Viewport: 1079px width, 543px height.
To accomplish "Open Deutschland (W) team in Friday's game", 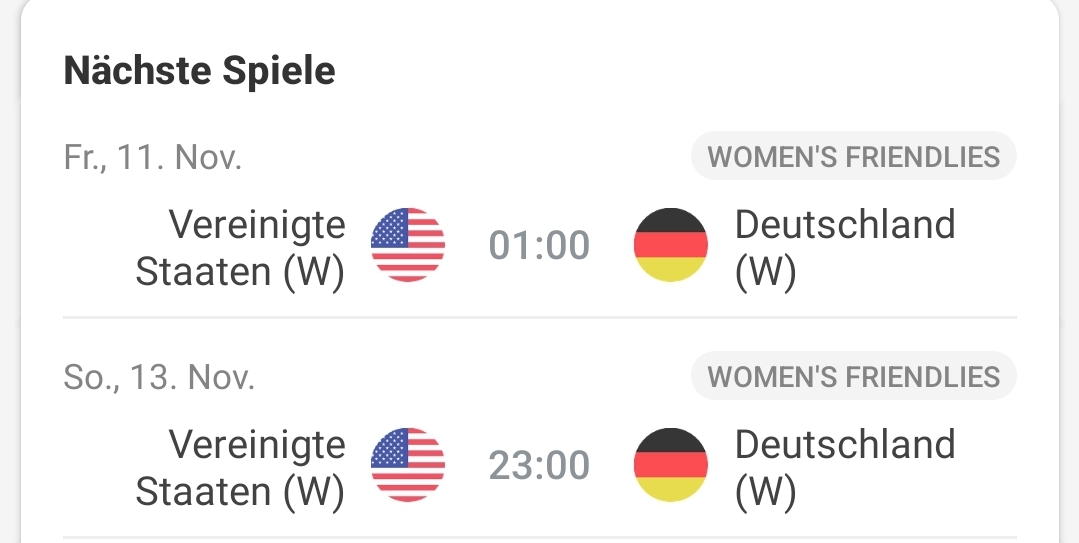I will point(845,248).
